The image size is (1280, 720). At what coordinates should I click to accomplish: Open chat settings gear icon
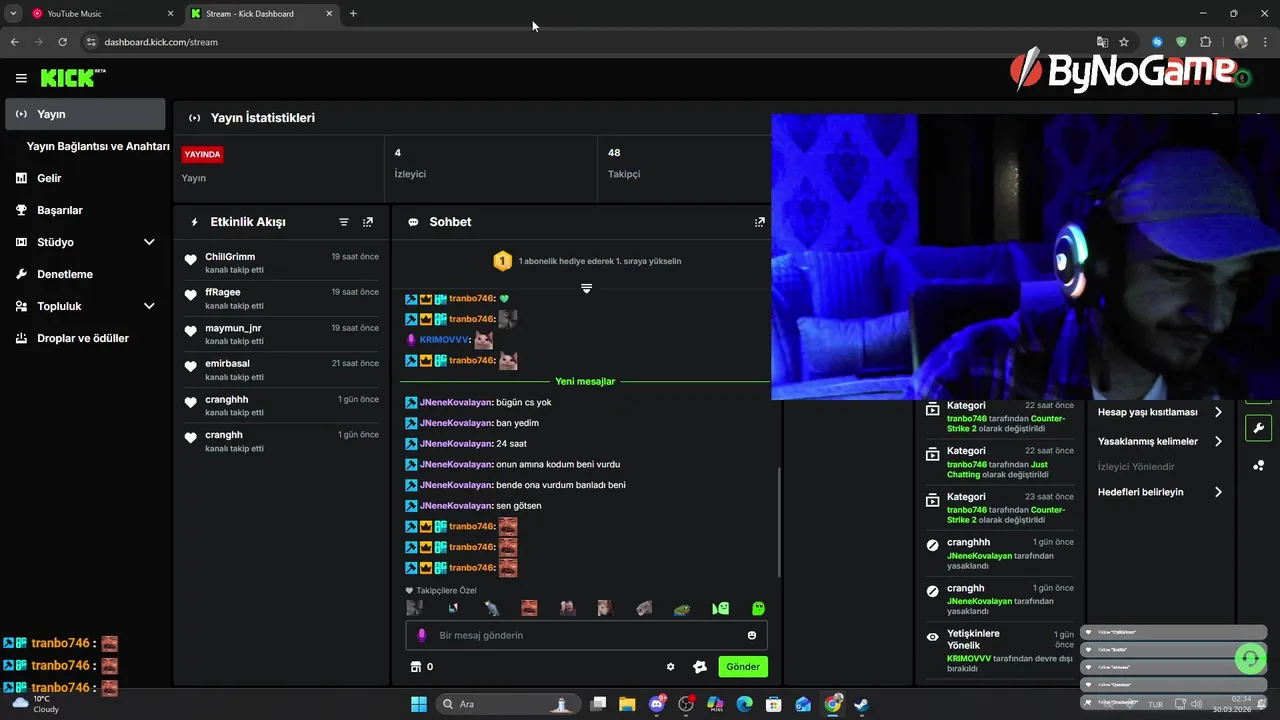click(671, 667)
